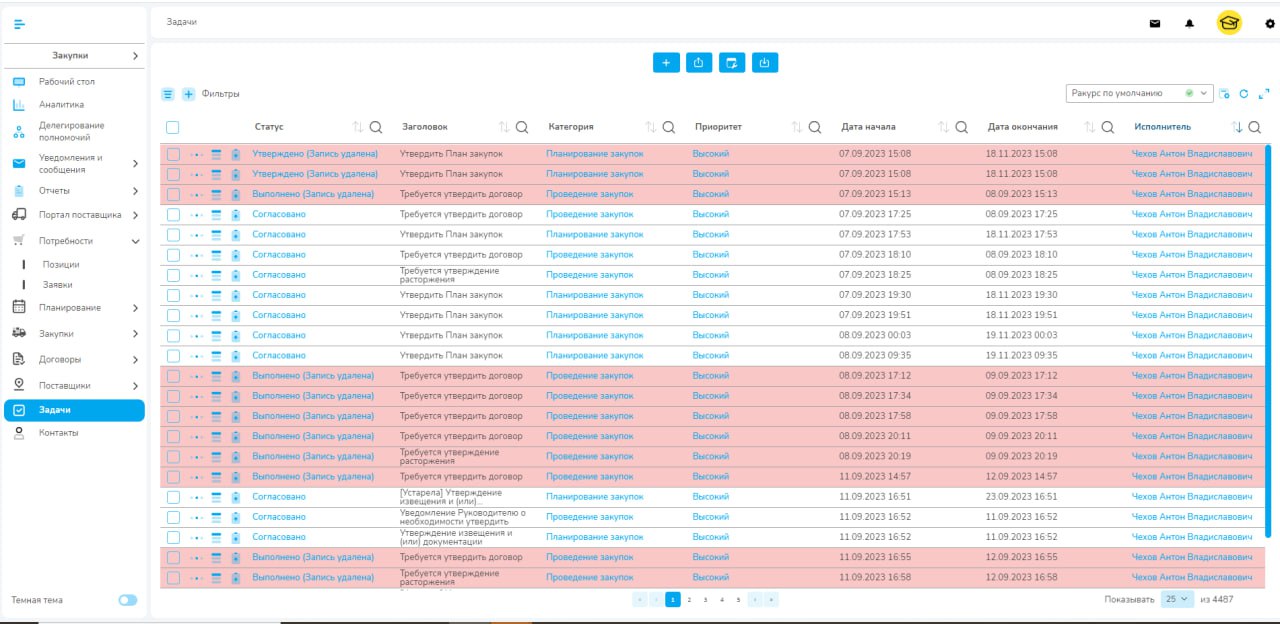Search within the Категория column
Screen dimensions: 1280x624
coord(669,127)
